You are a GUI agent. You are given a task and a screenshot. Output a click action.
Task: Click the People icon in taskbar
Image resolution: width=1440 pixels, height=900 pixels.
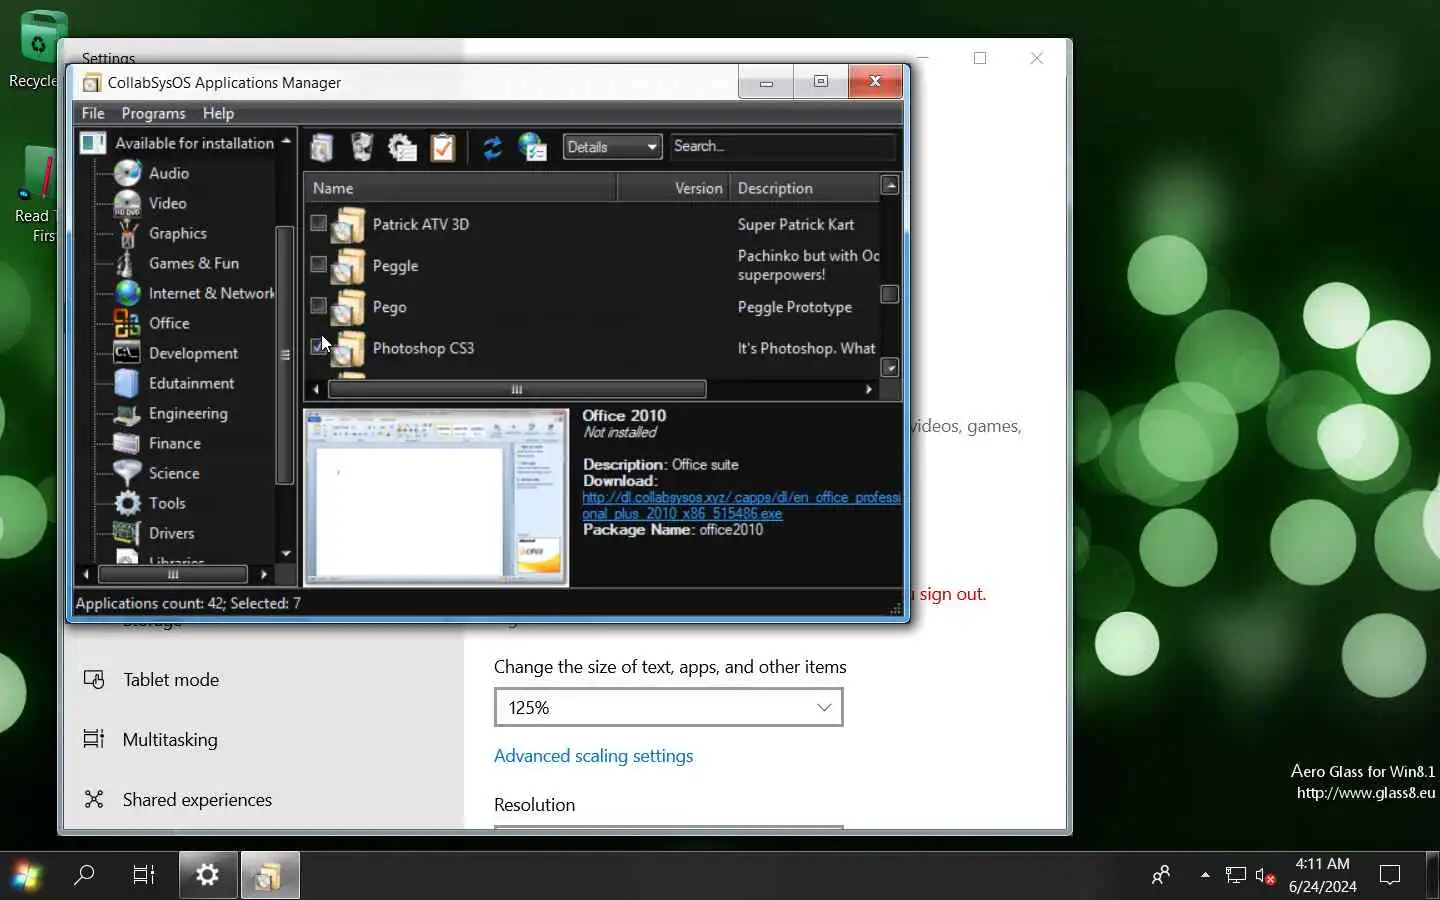(x=1161, y=875)
